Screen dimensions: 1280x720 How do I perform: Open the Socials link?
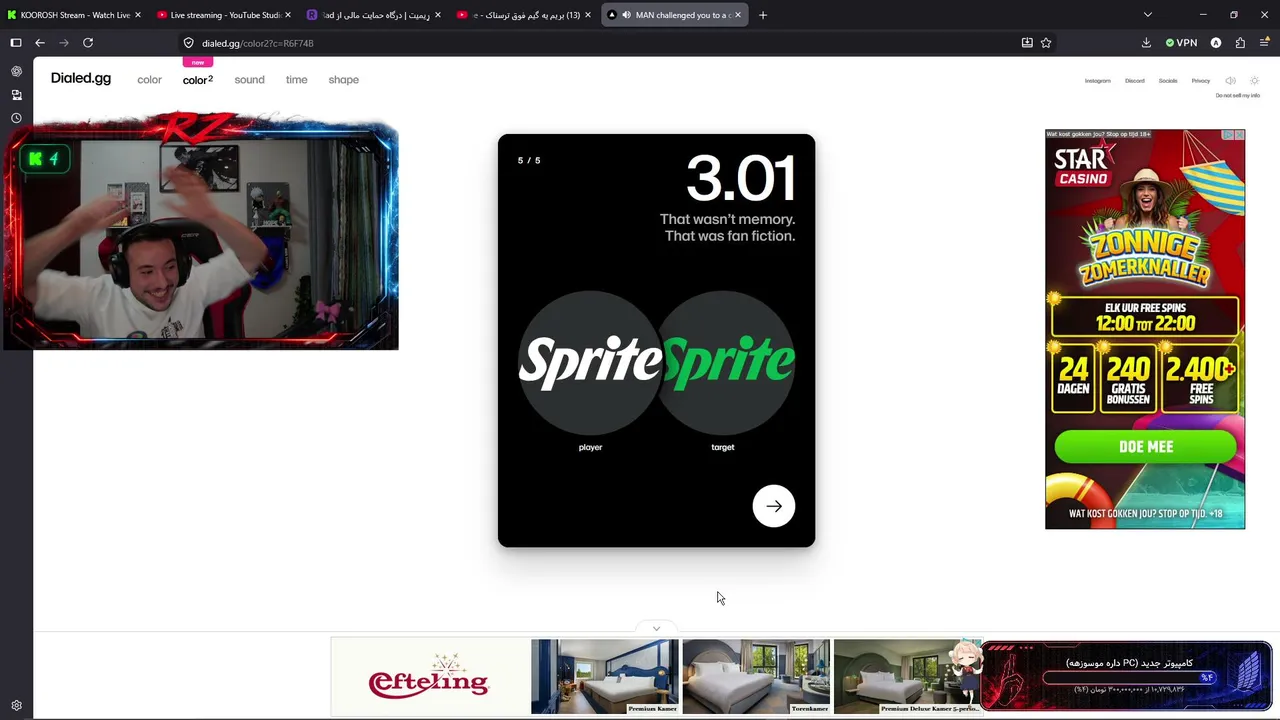[1168, 81]
